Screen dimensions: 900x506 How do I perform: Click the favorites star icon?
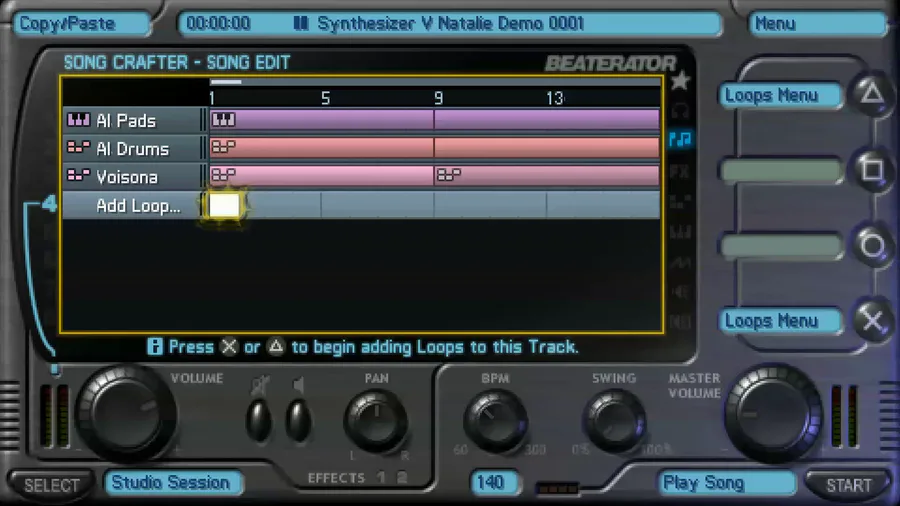680,81
